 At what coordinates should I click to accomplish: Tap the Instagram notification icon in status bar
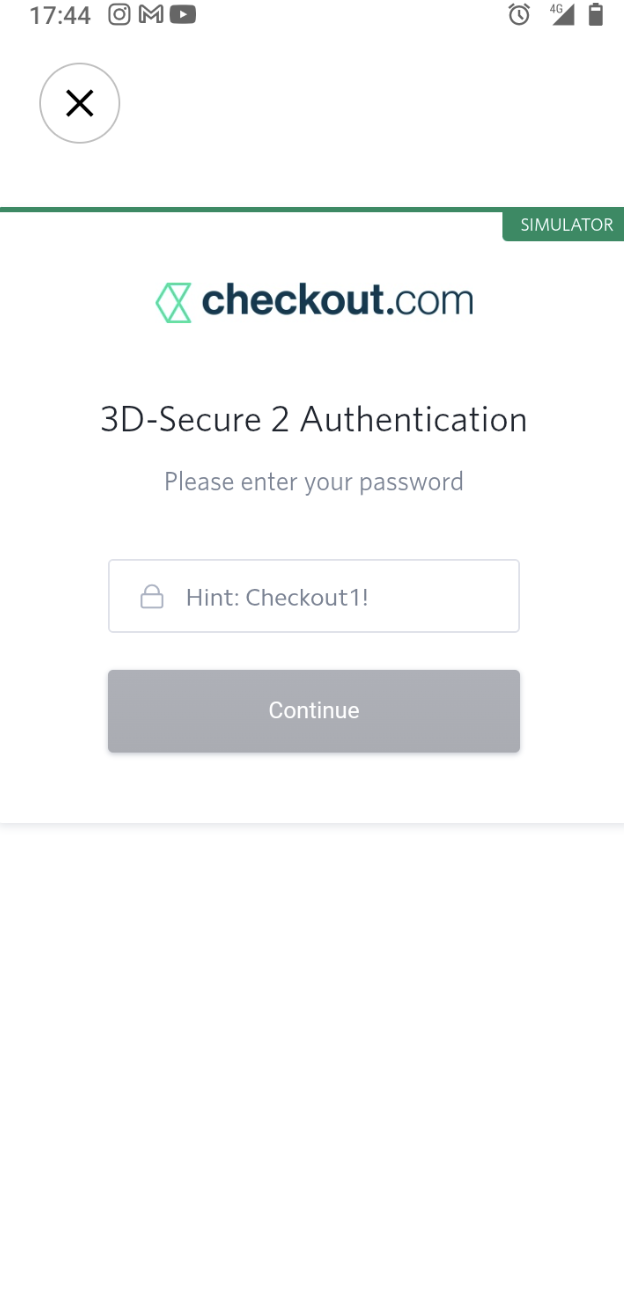120,15
